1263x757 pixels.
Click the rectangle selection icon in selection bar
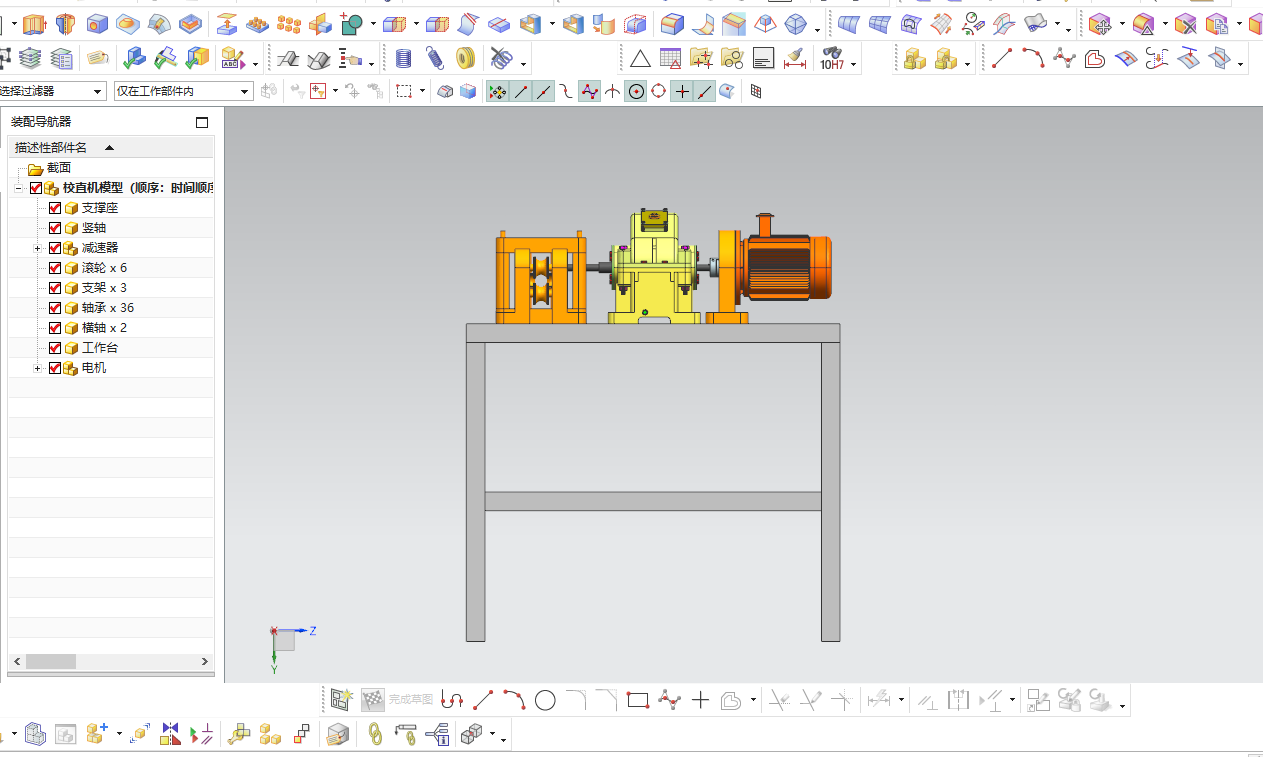(404, 91)
